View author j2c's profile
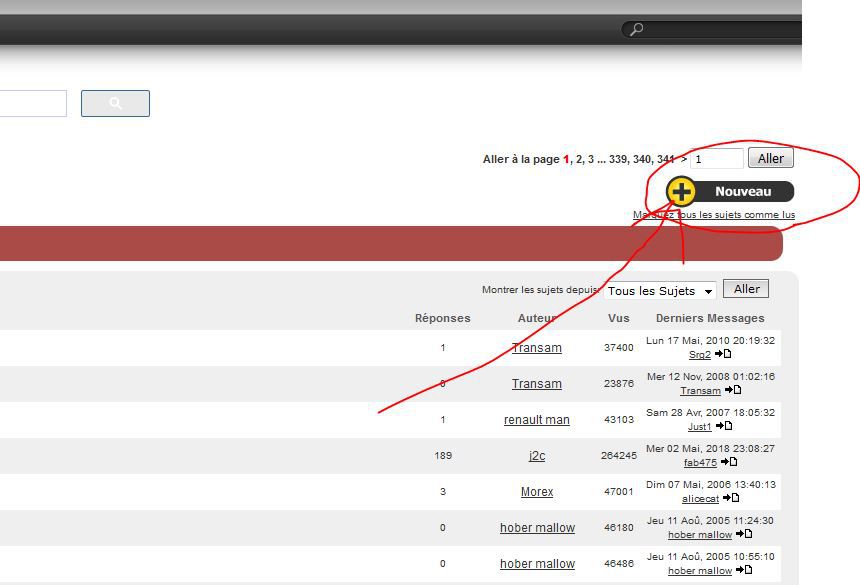This screenshot has height=585, width=860. pyautogui.click(x=537, y=456)
